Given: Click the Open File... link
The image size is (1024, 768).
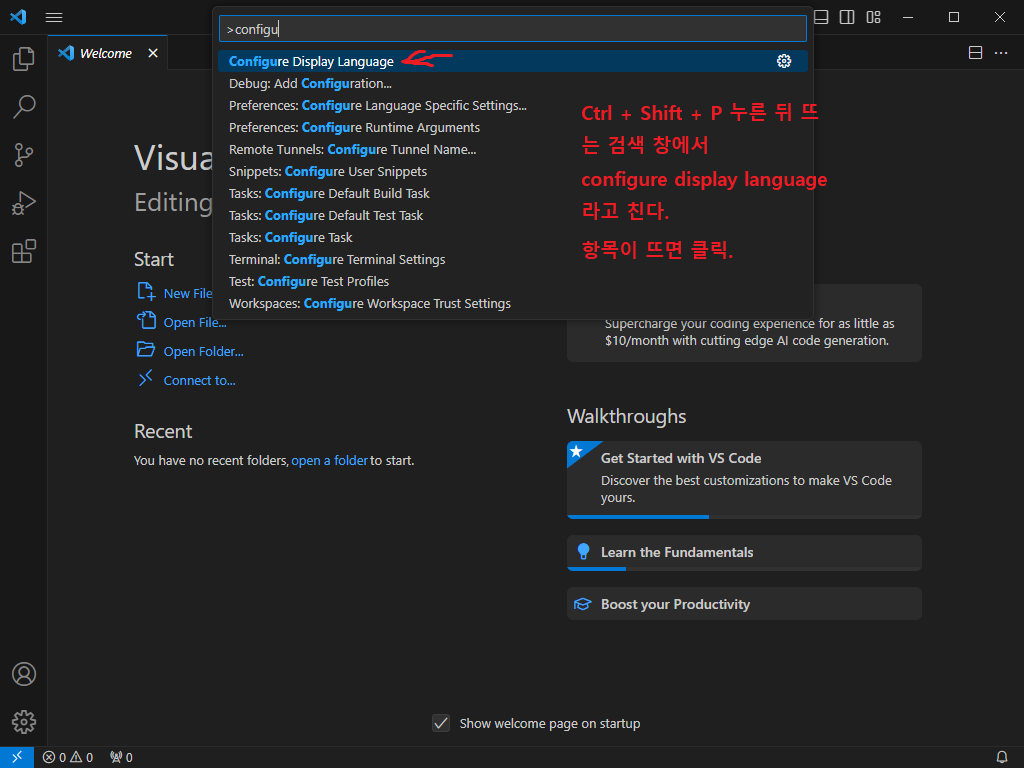Looking at the screenshot, I should click(x=195, y=323).
